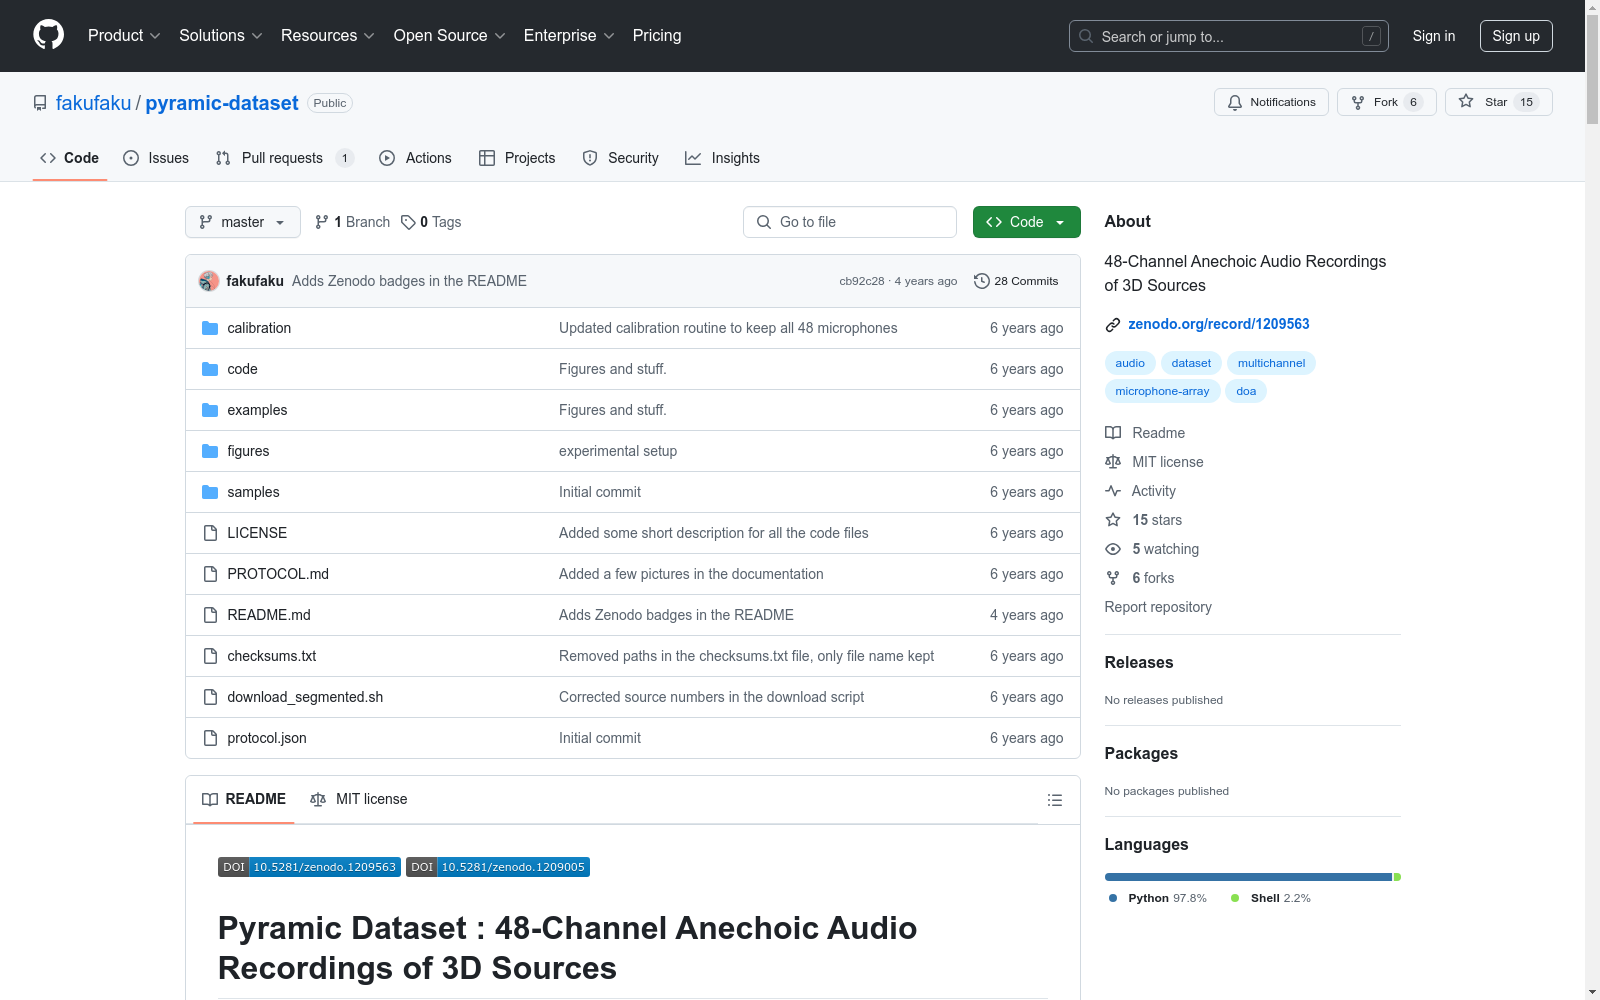
Task: Select the MIT license tab in README panel
Action: point(359,799)
